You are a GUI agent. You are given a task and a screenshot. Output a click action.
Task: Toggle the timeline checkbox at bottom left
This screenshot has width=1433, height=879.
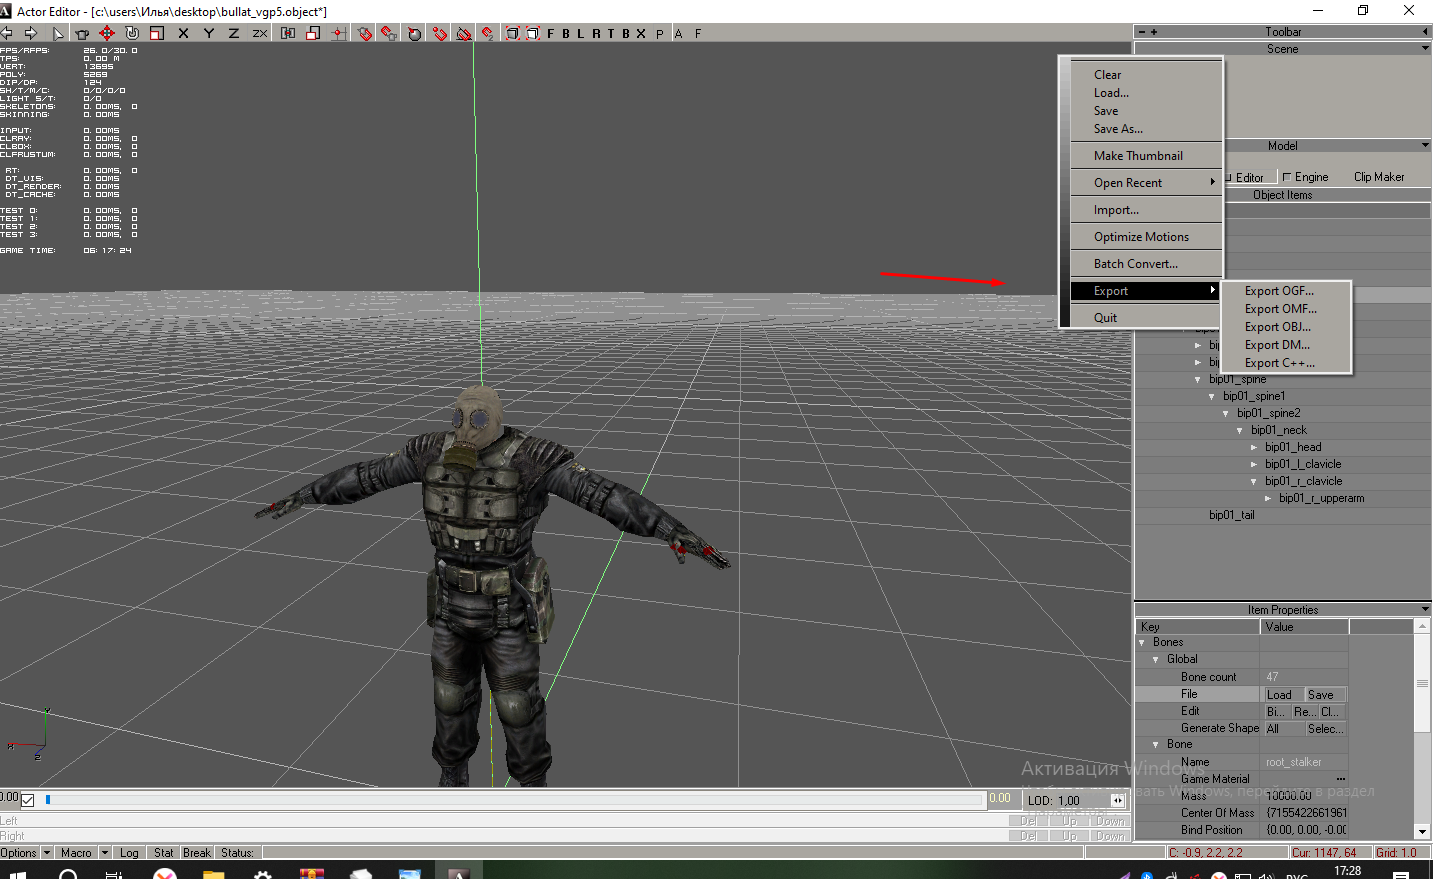click(28, 800)
